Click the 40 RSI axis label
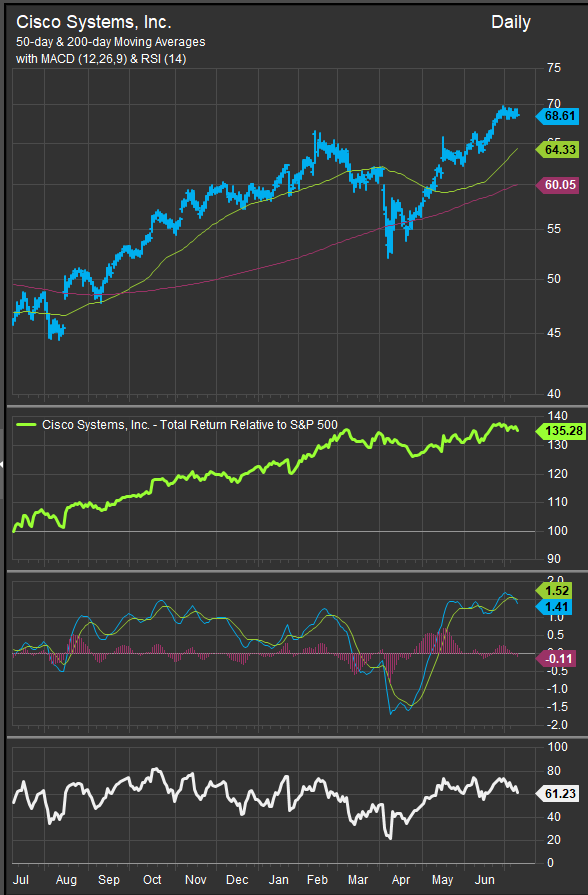Screen dimensions: 588x895 (x=554, y=817)
